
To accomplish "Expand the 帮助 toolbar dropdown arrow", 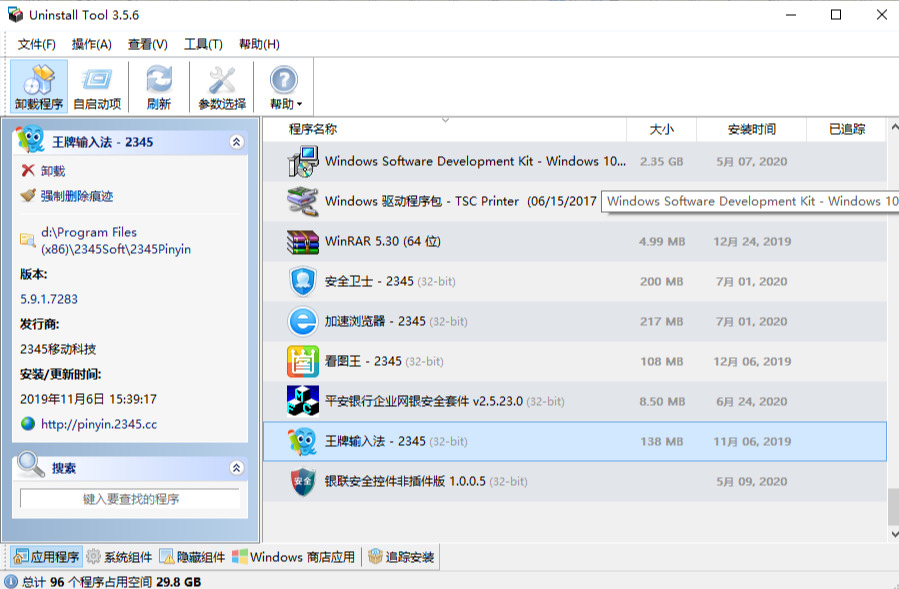I will click(x=300, y=104).
